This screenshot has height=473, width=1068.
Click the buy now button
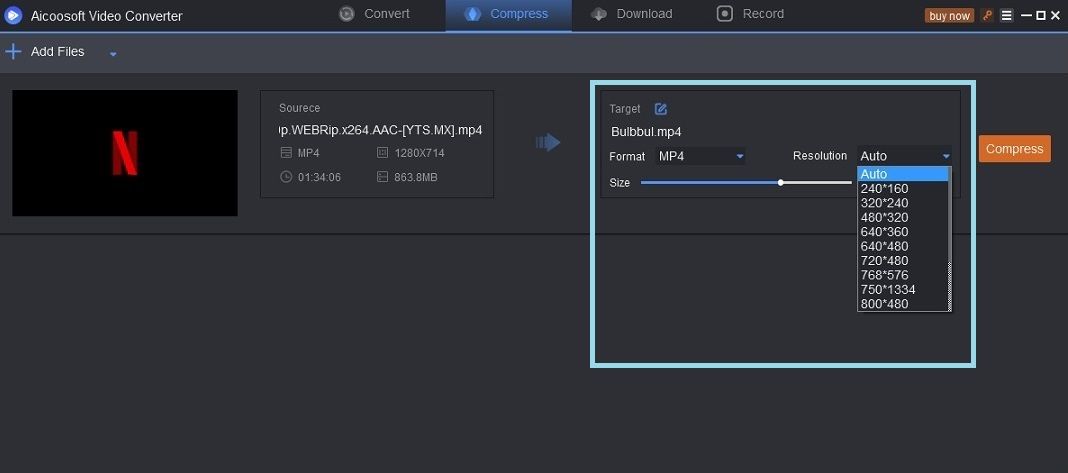coord(949,16)
